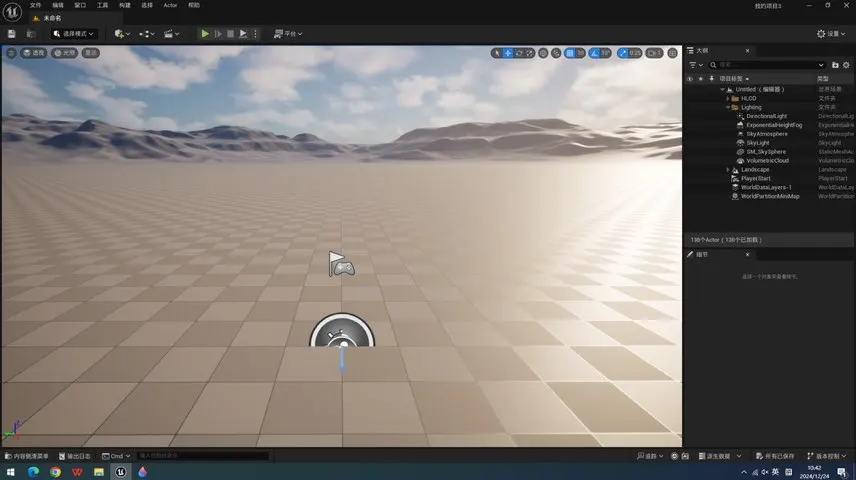Click the PlayerStart flag icon in viewport
Viewport: 856px width, 480px height.
pos(341,264)
